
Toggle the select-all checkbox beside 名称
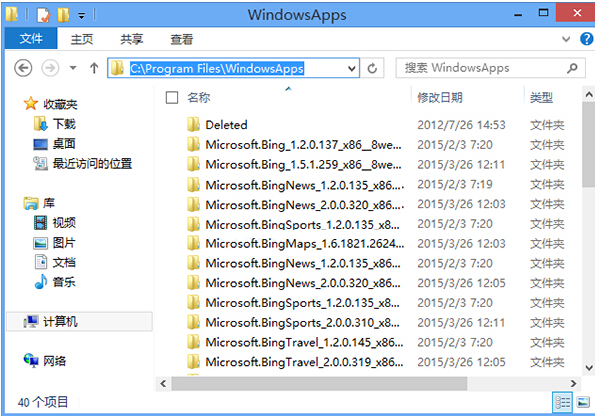(x=172, y=98)
